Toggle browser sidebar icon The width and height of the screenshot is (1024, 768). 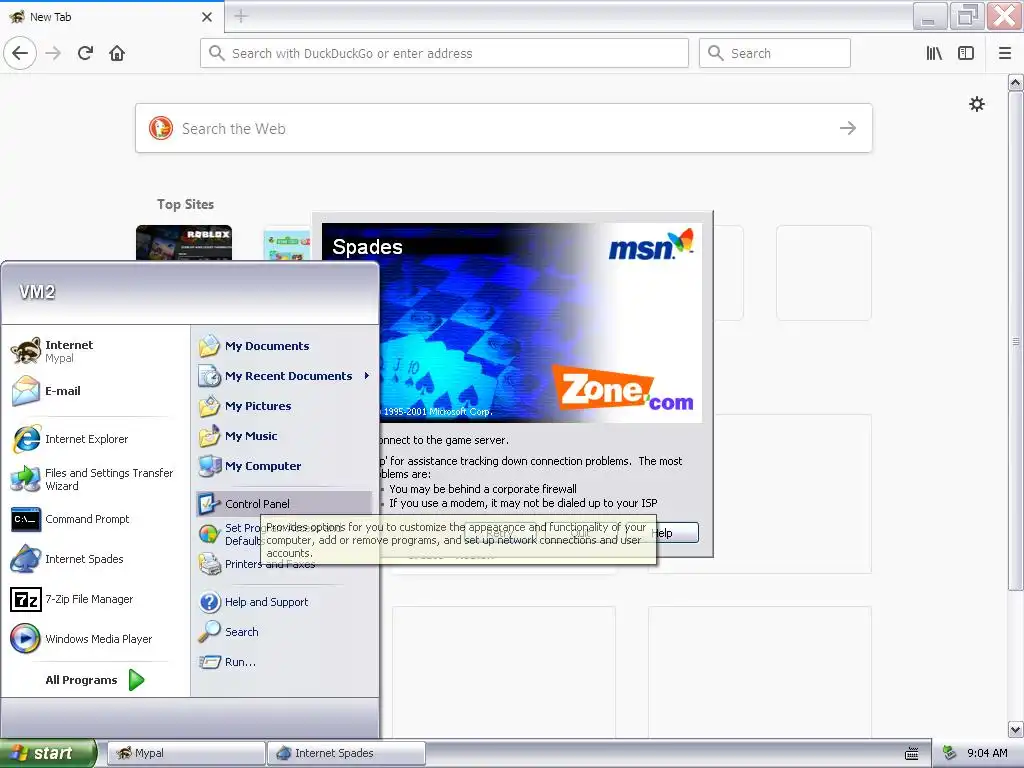[x=966, y=53]
